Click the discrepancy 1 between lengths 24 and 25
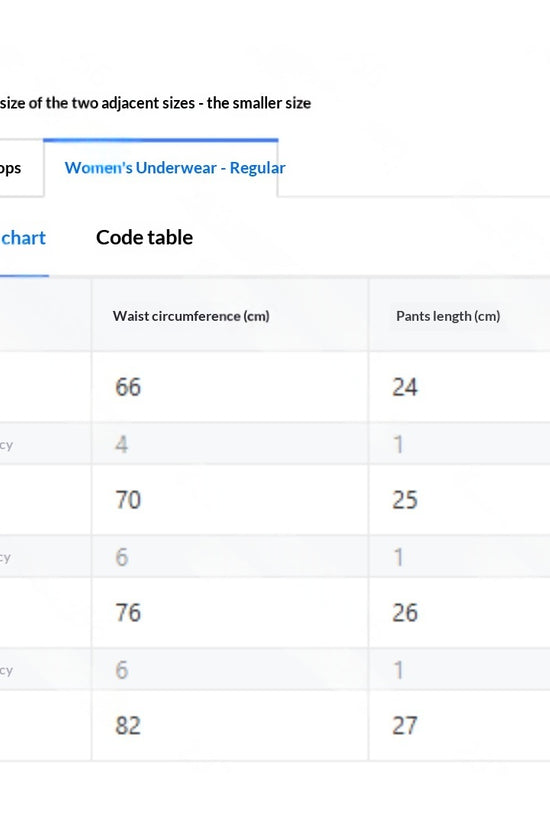 [398, 444]
